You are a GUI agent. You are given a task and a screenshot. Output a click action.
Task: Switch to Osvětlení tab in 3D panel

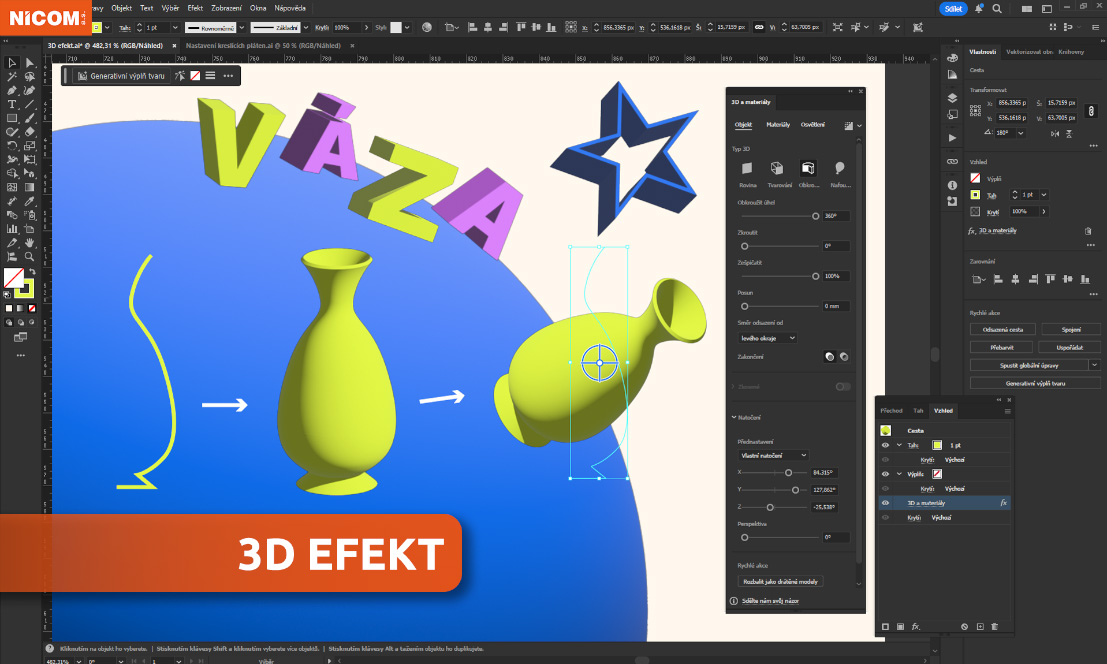coord(813,125)
